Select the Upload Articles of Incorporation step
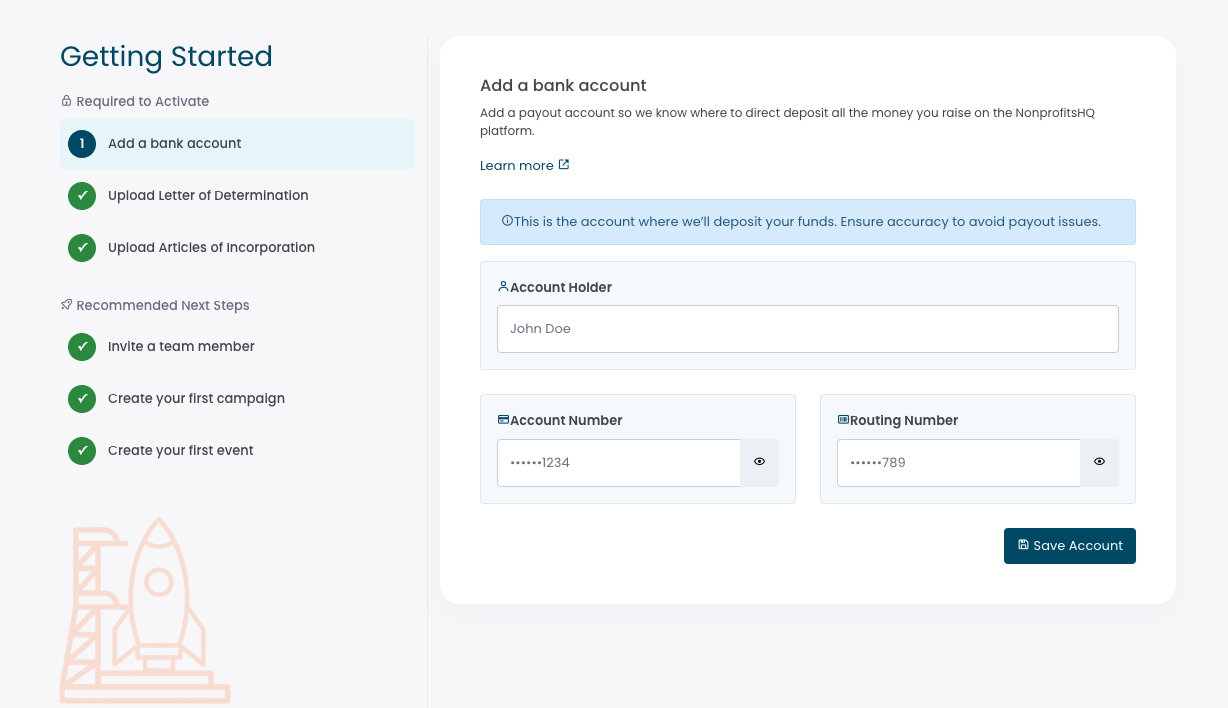1228x708 pixels. [211, 247]
